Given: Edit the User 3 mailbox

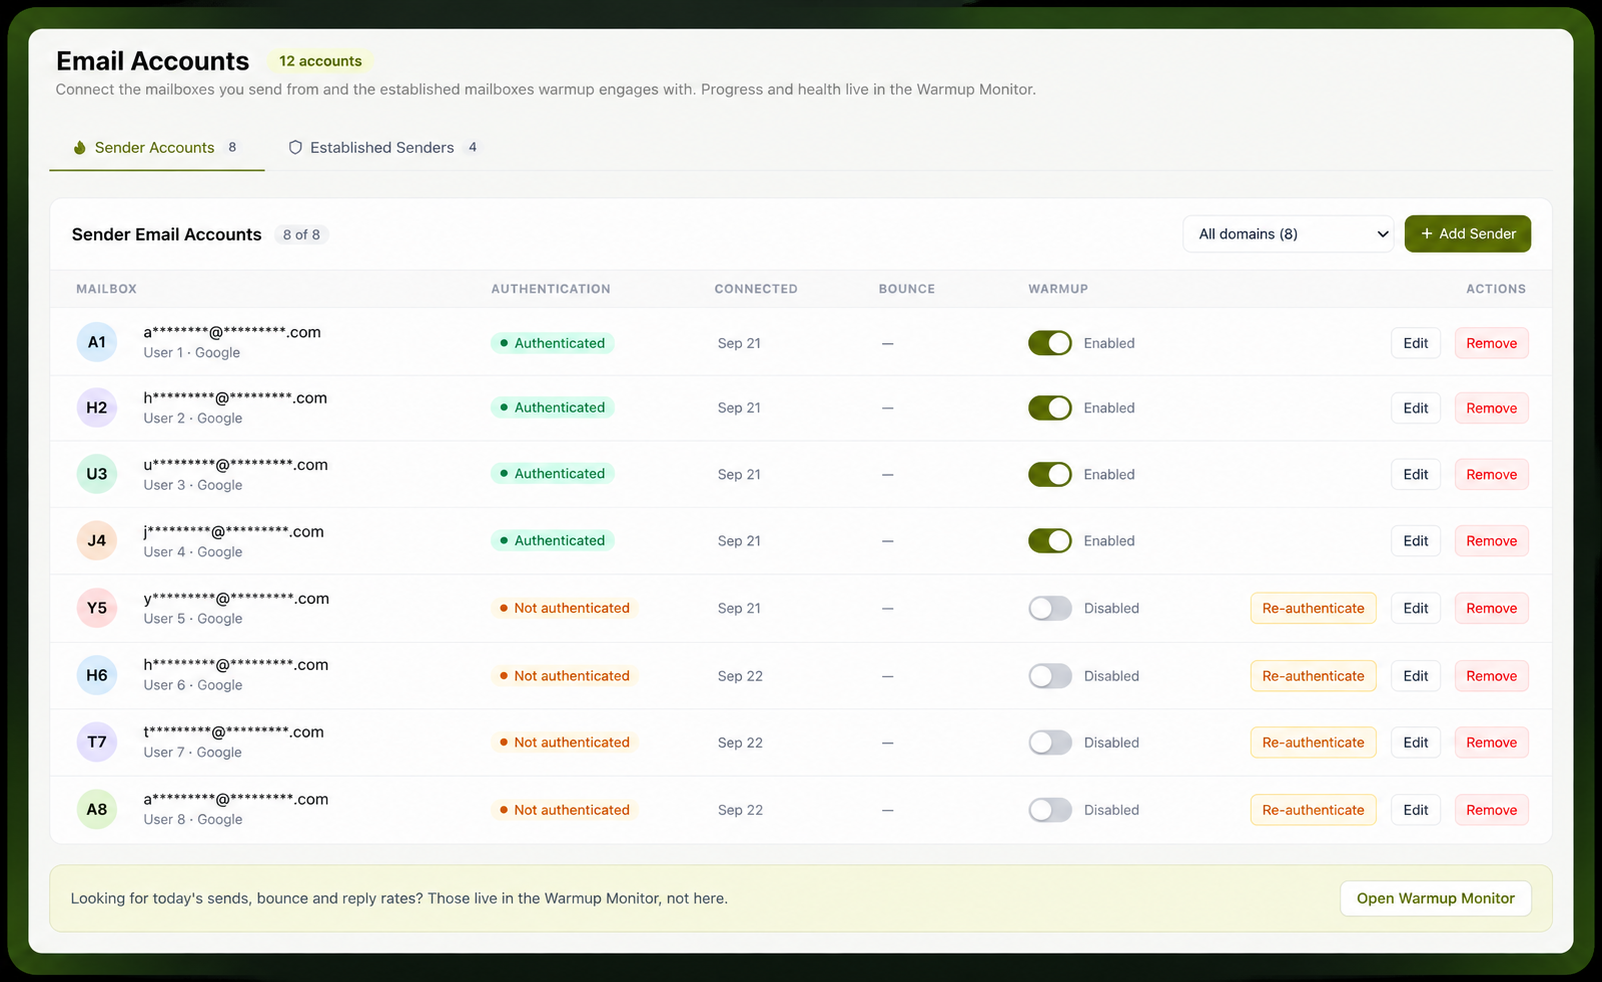Looking at the screenshot, I should click(1415, 474).
